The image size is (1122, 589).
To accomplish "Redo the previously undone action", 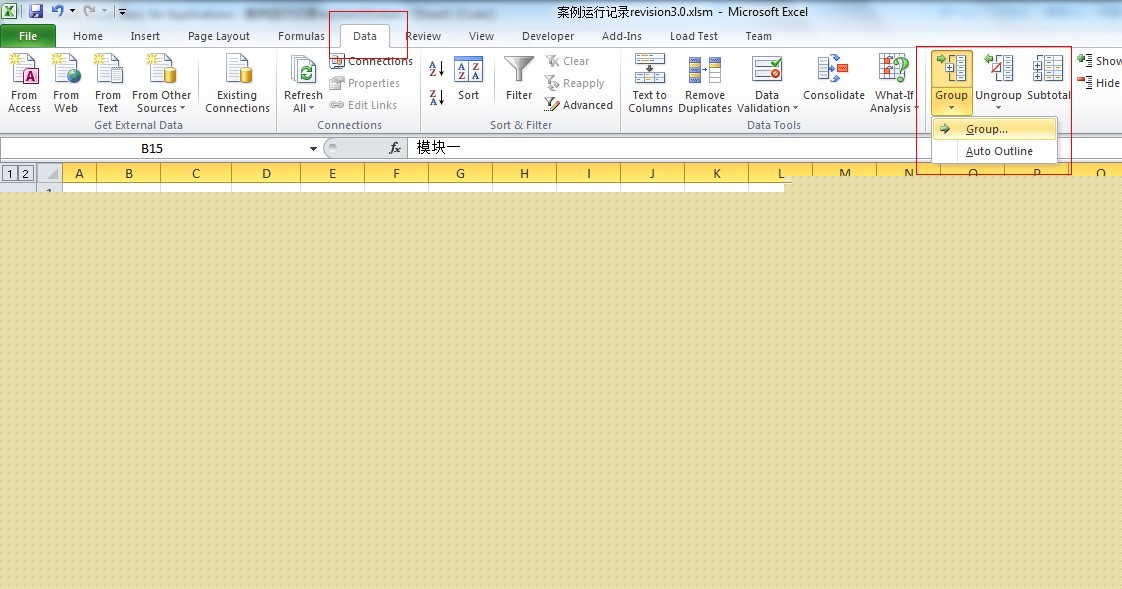I will coord(89,11).
